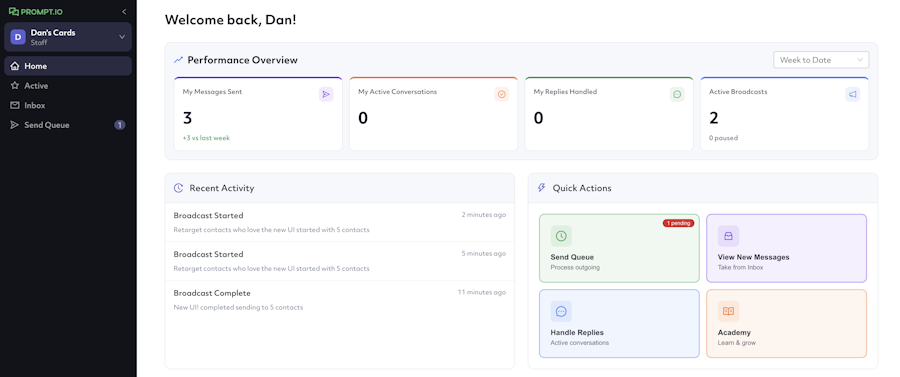Click the '+3 vs last week' text
The height and width of the screenshot is (377, 900).
click(x=207, y=138)
